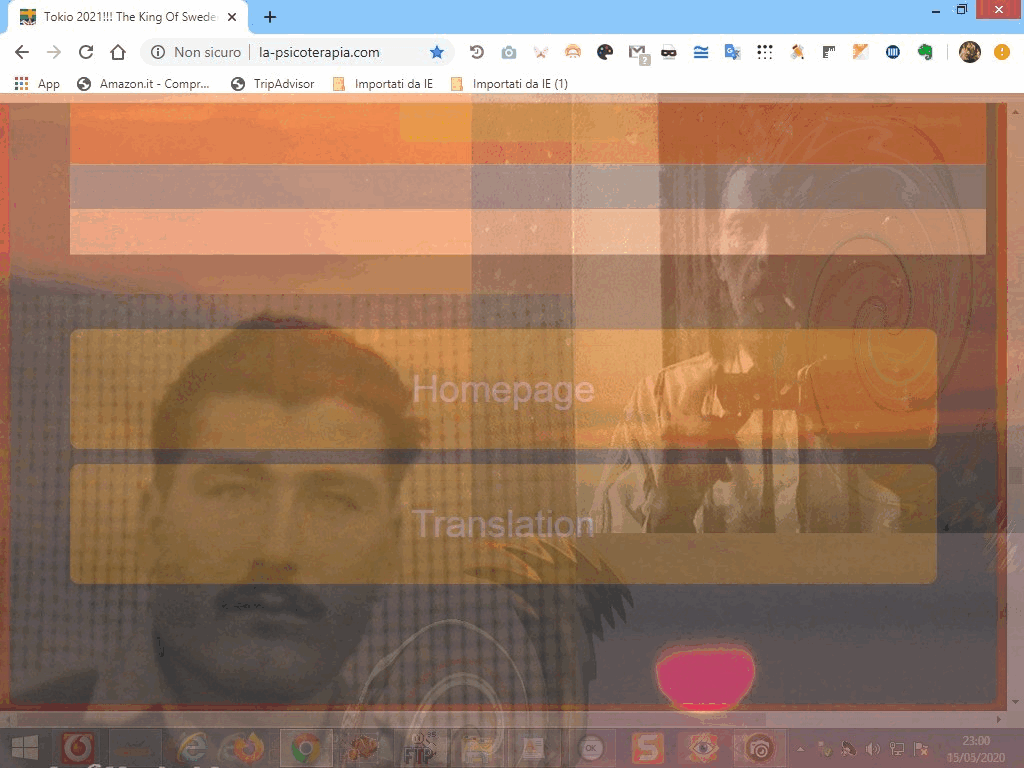Open a new browser tab

click(x=270, y=17)
